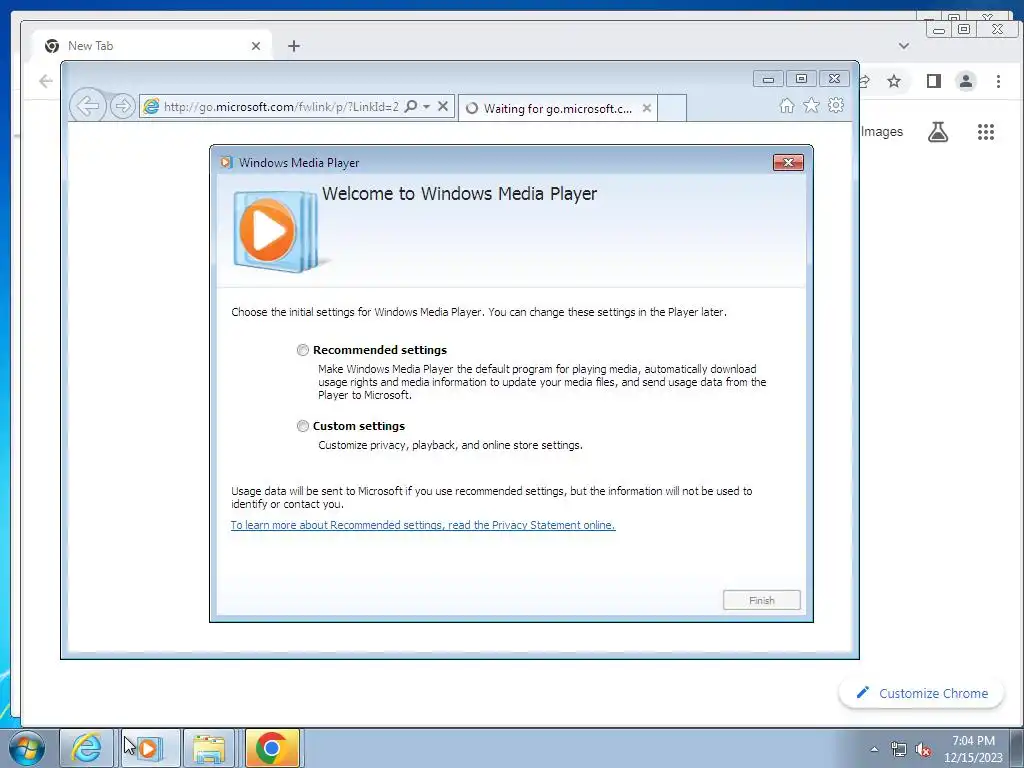Add a new tab in Chrome
1024x768 pixels.
tap(294, 46)
